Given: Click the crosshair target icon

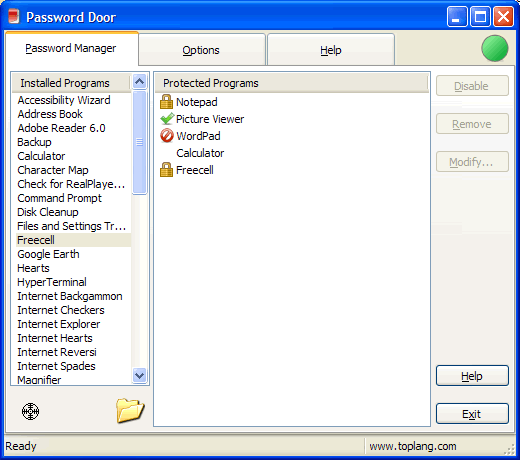Looking at the screenshot, I should (x=30, y=411).
